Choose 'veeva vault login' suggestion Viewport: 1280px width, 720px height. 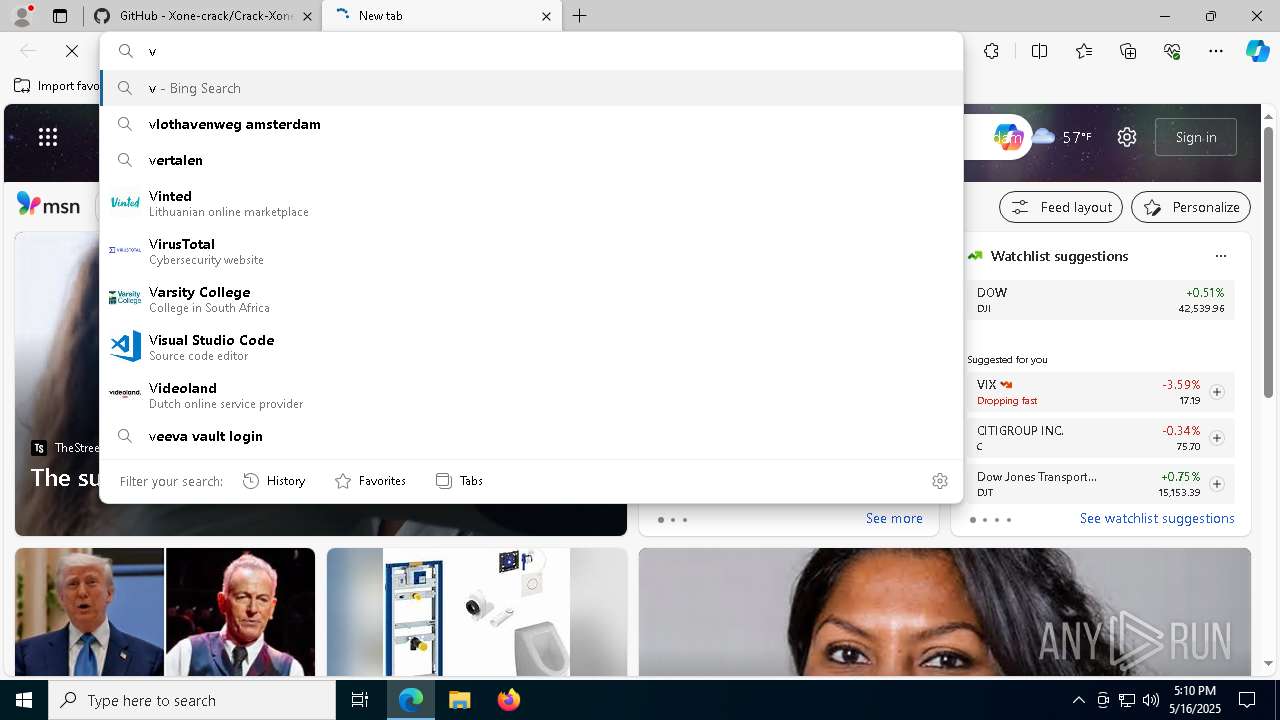531,436
